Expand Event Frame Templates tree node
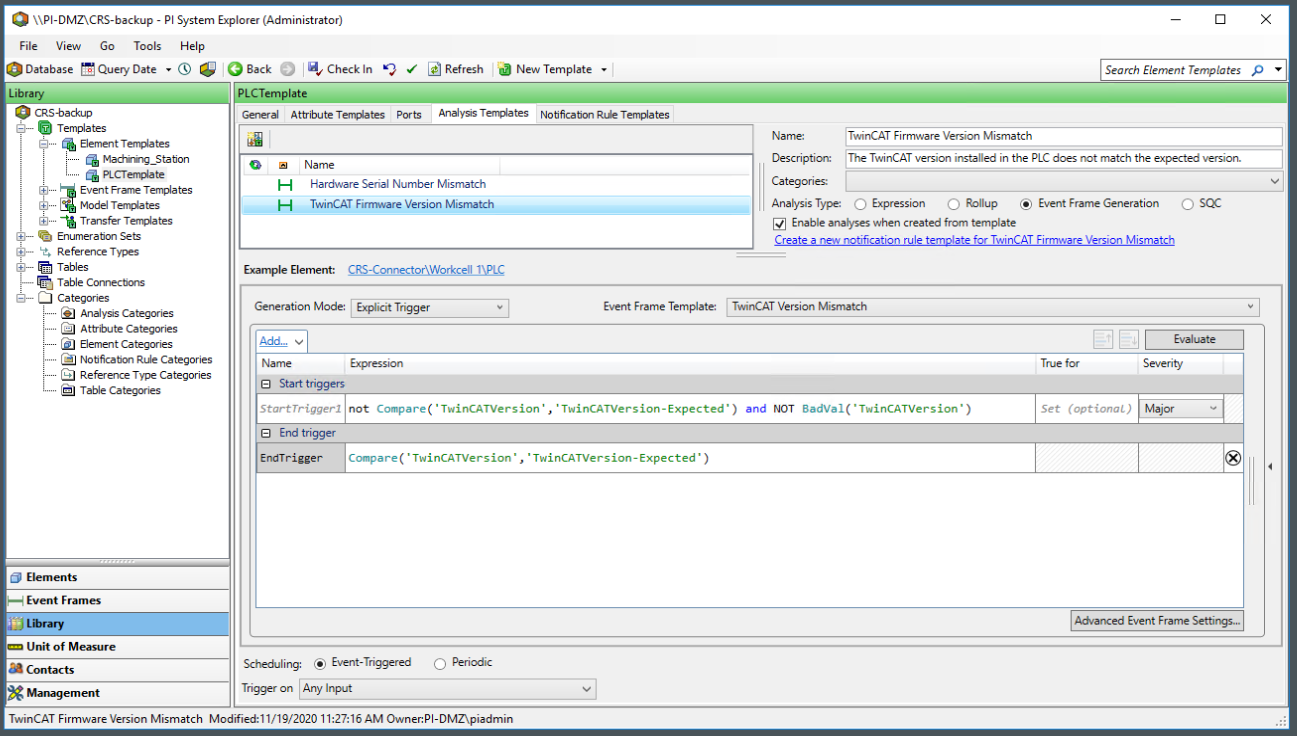This screenshot has height=736, width=1297. [43, 190]
